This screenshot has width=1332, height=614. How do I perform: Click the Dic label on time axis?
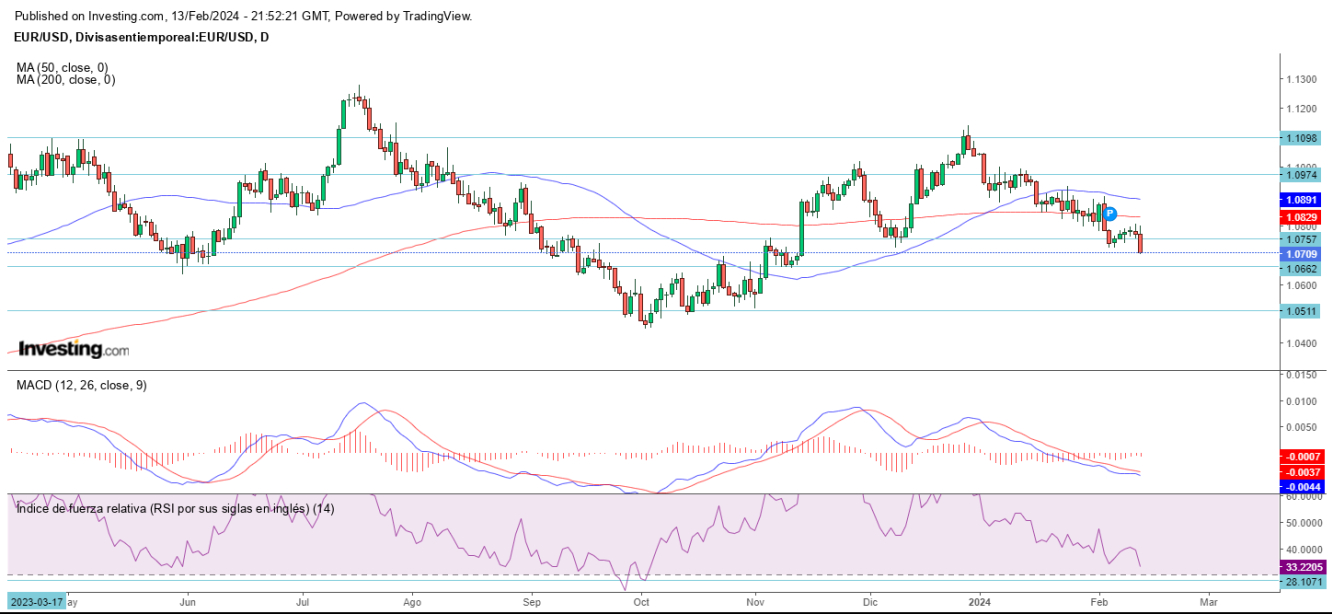click(x=869, y=603)
